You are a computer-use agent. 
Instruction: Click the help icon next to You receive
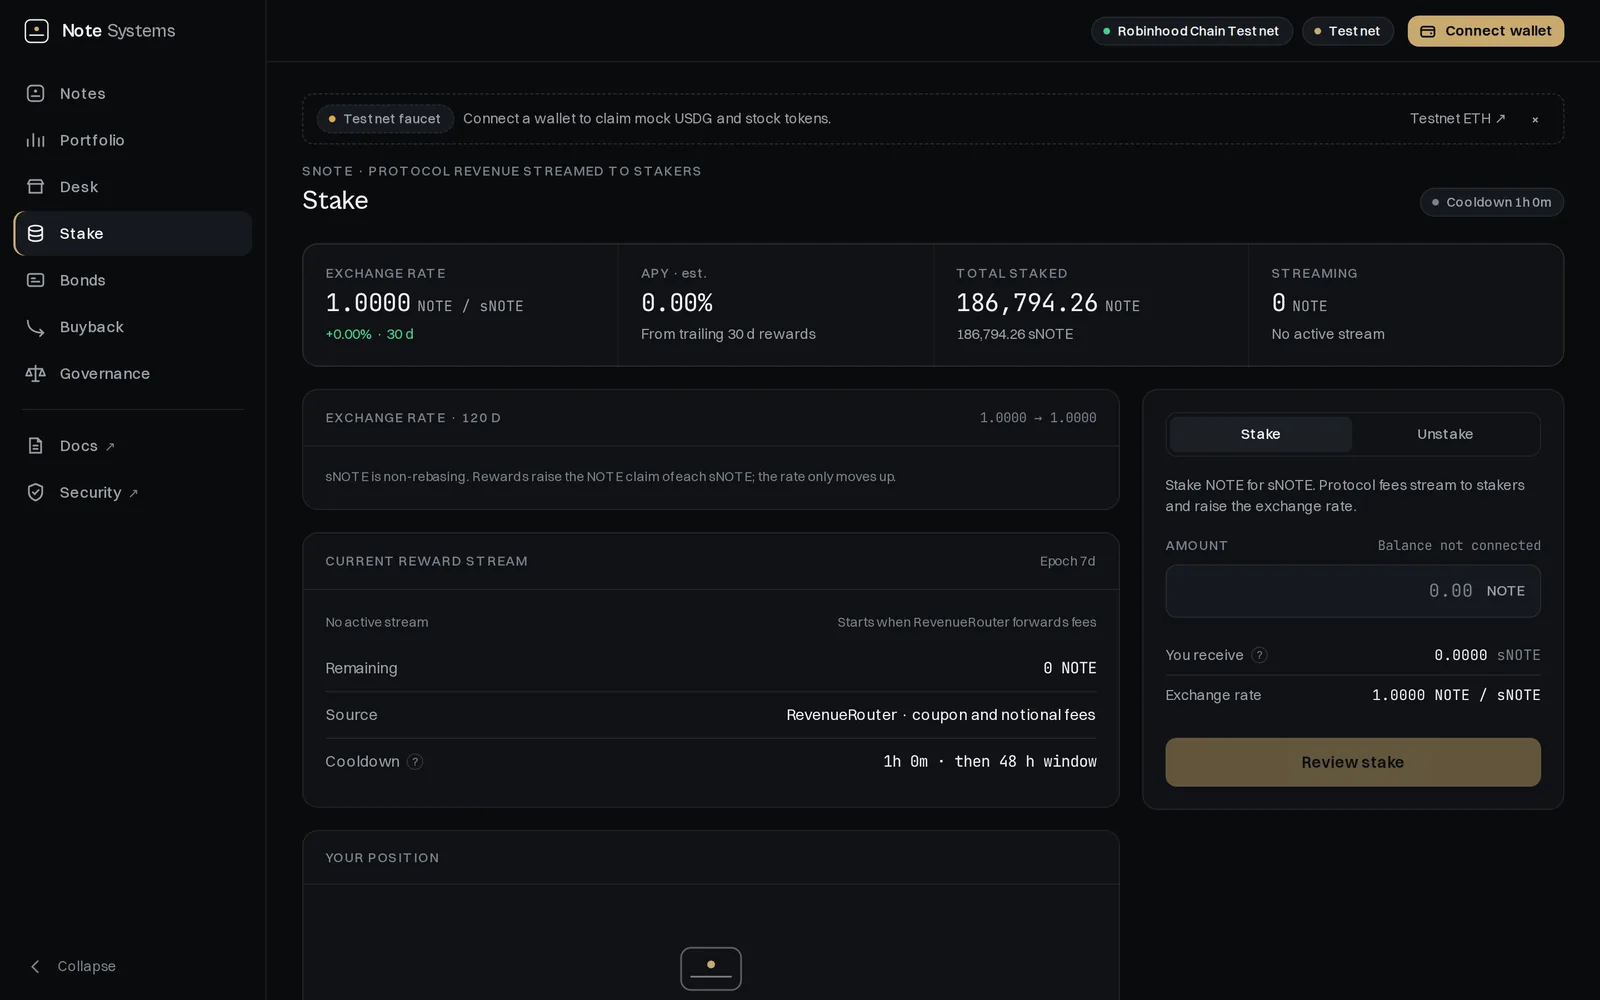point(1260,655)
